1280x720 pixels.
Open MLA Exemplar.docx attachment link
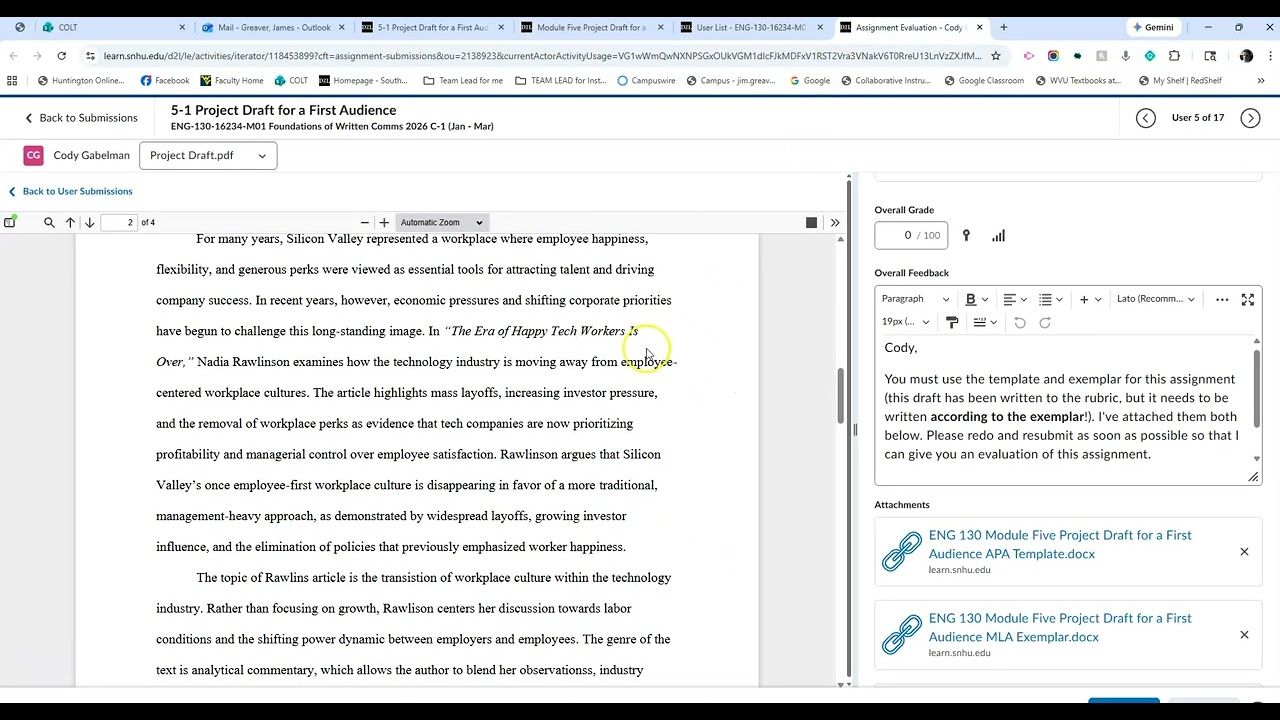(1060, 627)
